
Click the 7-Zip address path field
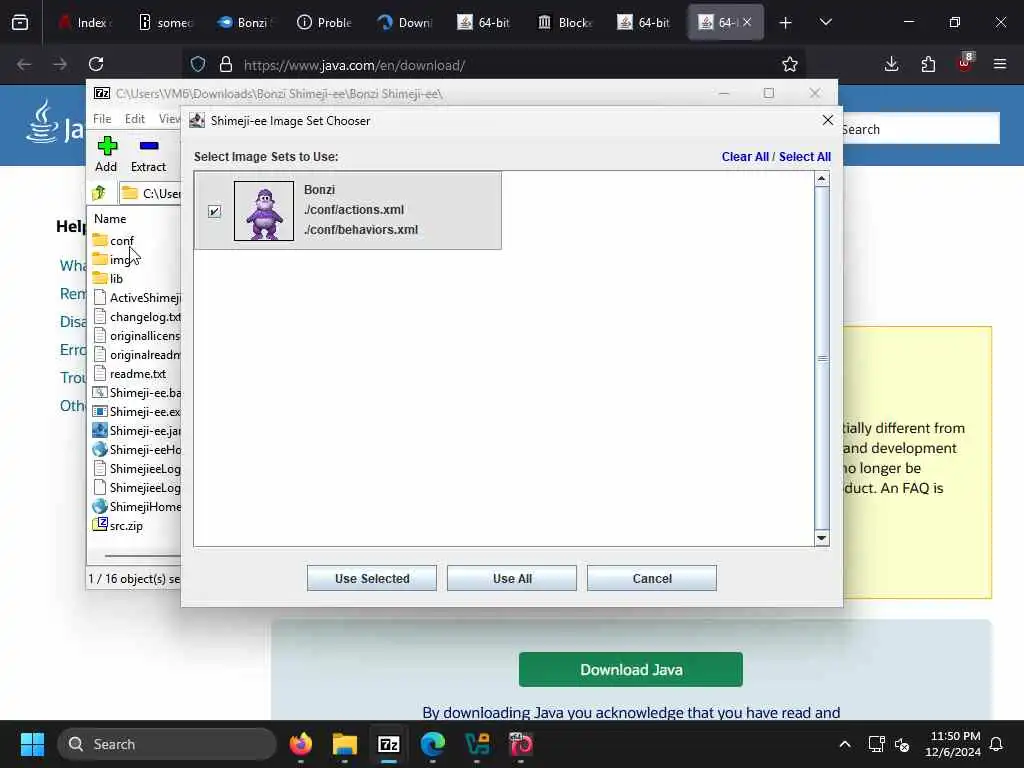(x=152, y=193)
